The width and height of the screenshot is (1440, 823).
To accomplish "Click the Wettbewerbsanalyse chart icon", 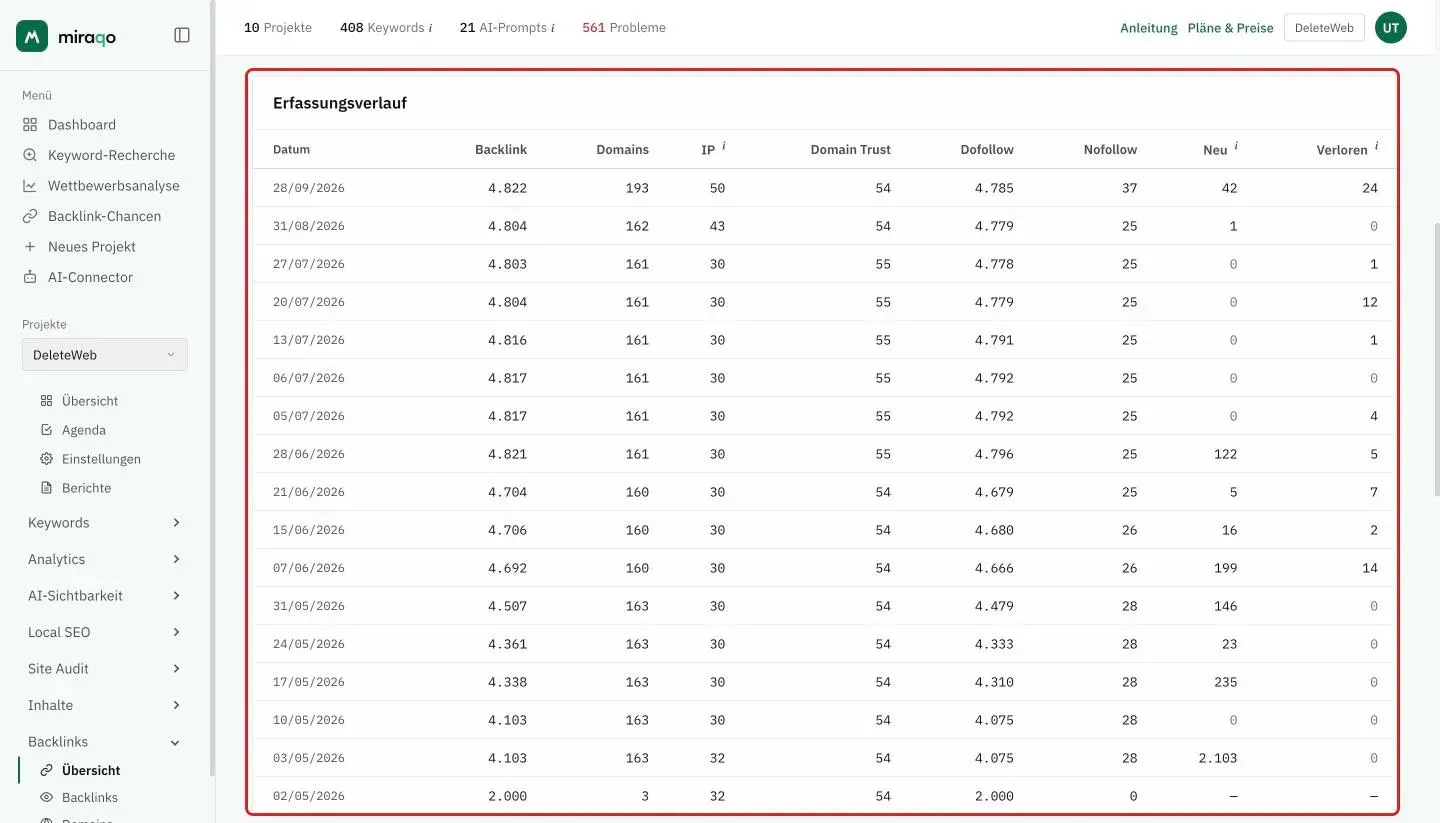I will click(30, 186).
